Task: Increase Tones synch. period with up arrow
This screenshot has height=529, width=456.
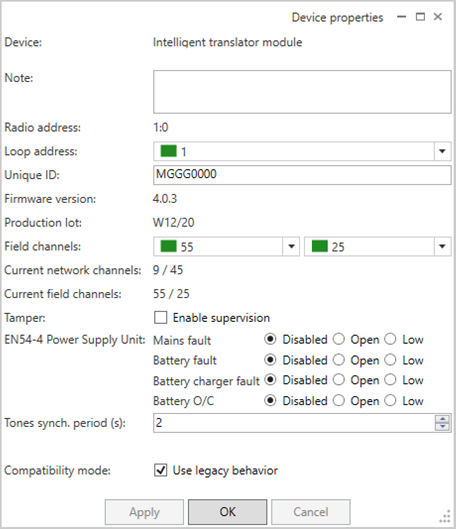Action: point(442,419)
